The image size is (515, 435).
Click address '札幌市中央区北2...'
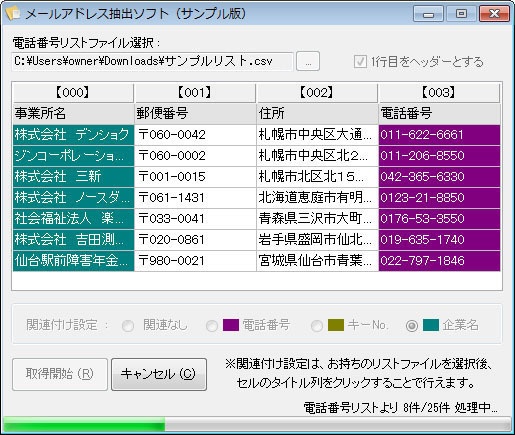click(x=317, y=156)
